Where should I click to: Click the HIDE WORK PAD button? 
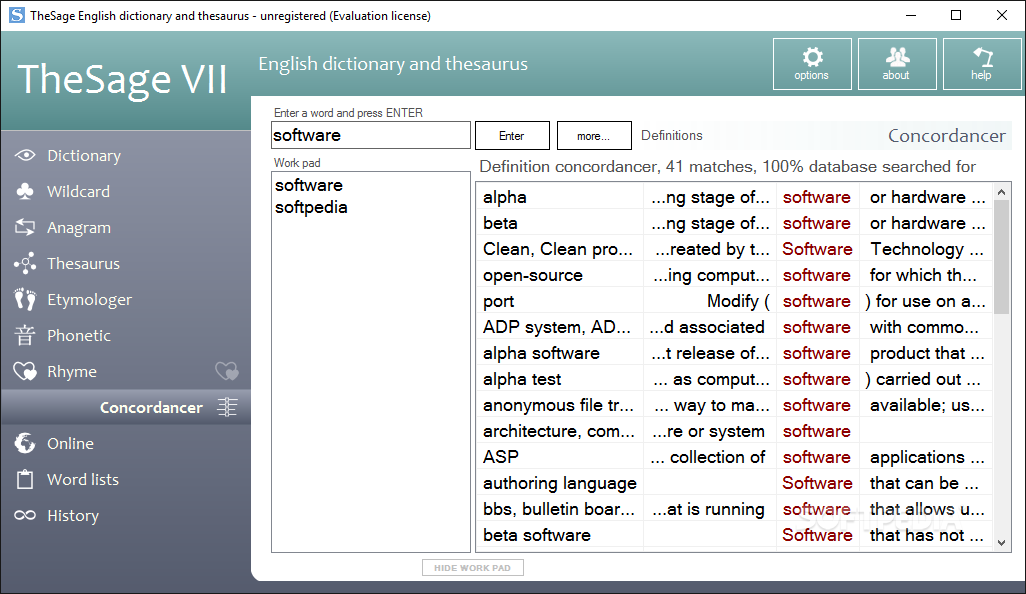click(472, 568)
